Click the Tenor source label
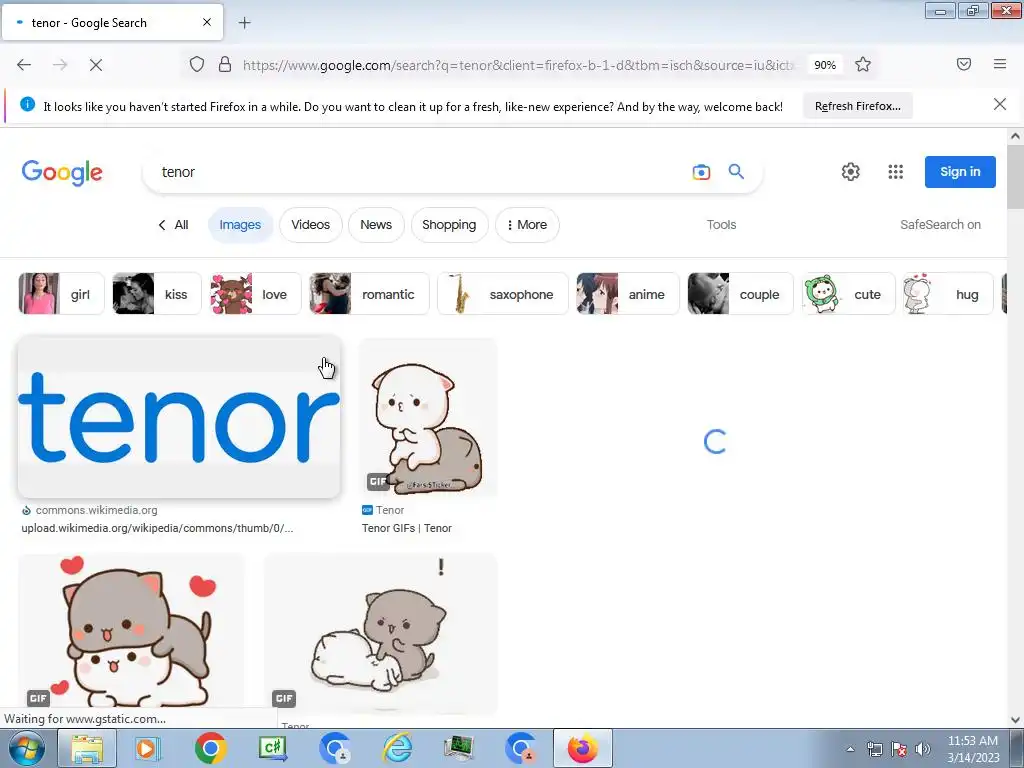Viewport: 1024px width, 768px height. 389,510
